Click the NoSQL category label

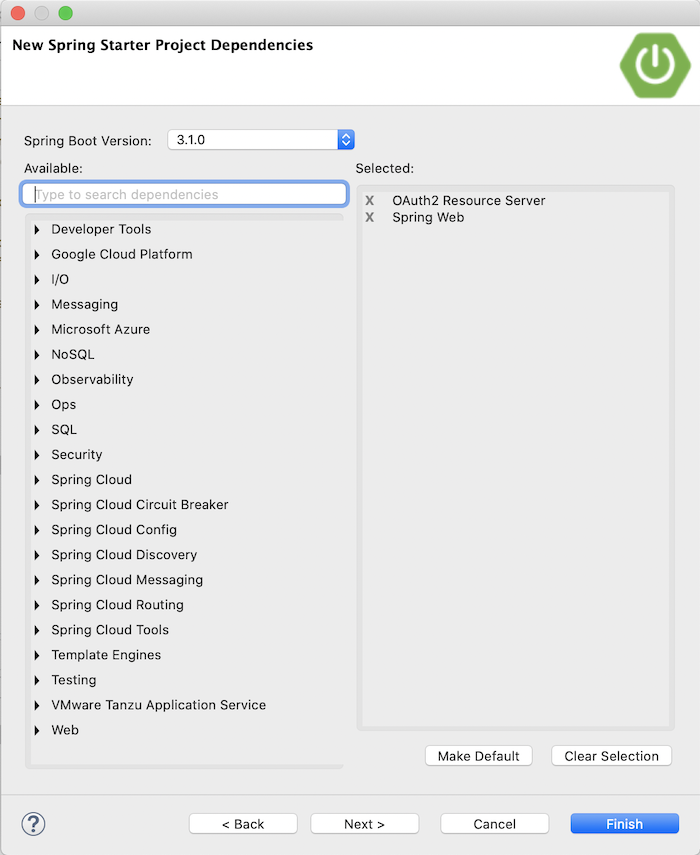(73, 354)
